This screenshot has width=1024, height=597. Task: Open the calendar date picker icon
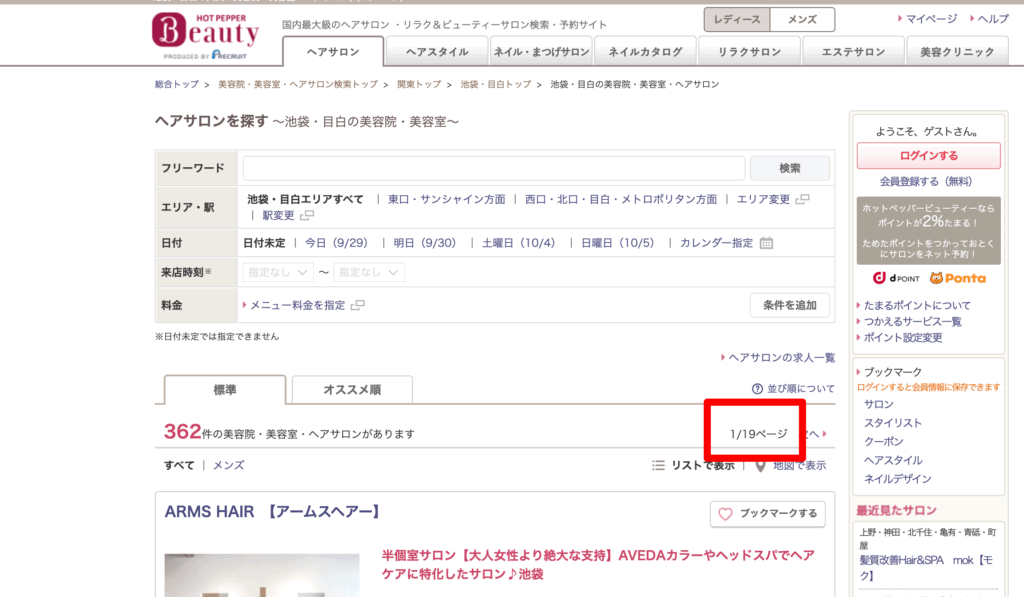[x=766, y=243]
